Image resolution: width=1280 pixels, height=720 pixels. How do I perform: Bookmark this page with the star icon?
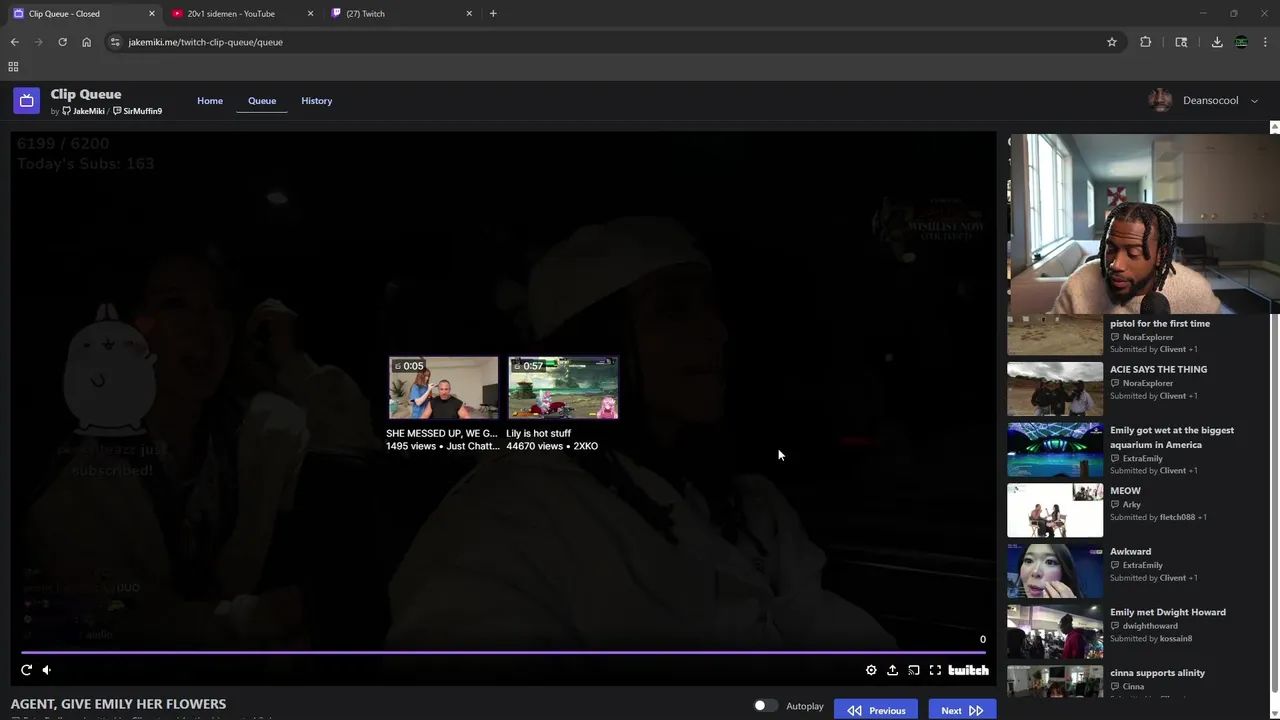click(x=1111, y=42)
